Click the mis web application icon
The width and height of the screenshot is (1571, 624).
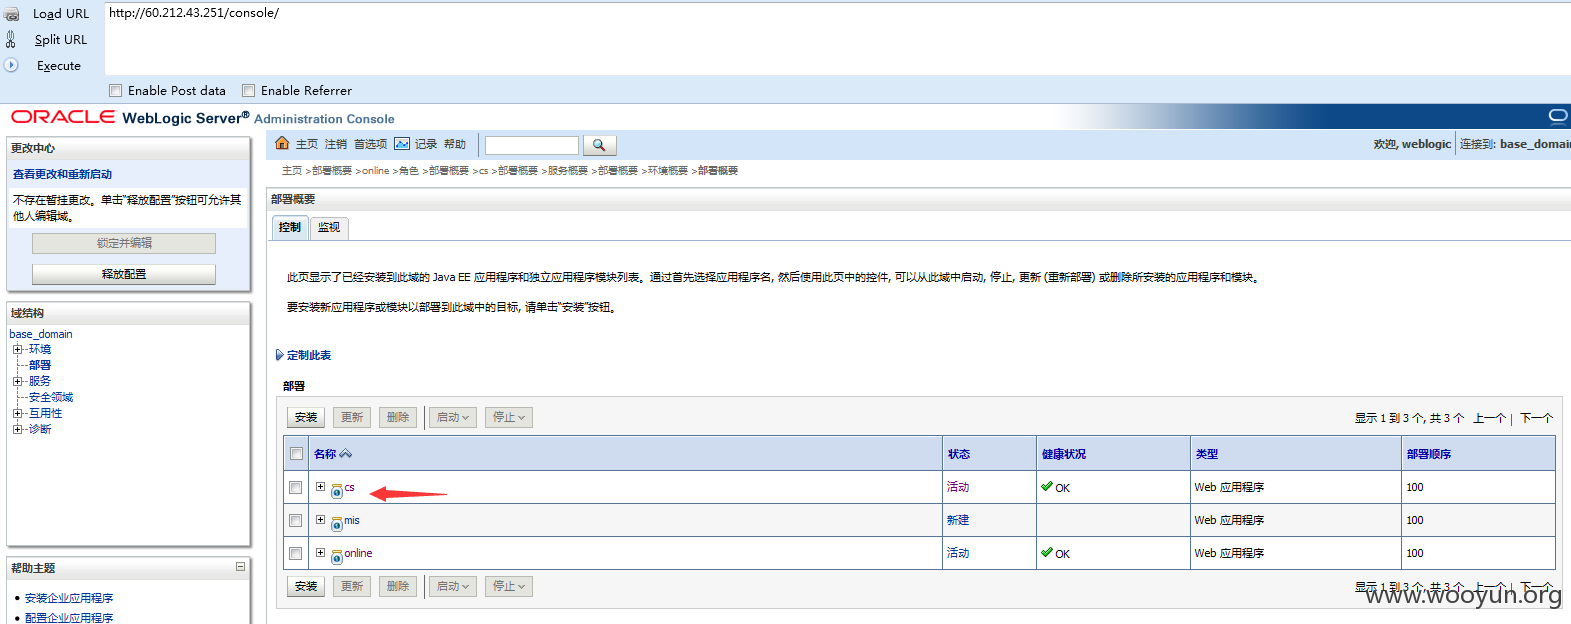click(337, 523)
